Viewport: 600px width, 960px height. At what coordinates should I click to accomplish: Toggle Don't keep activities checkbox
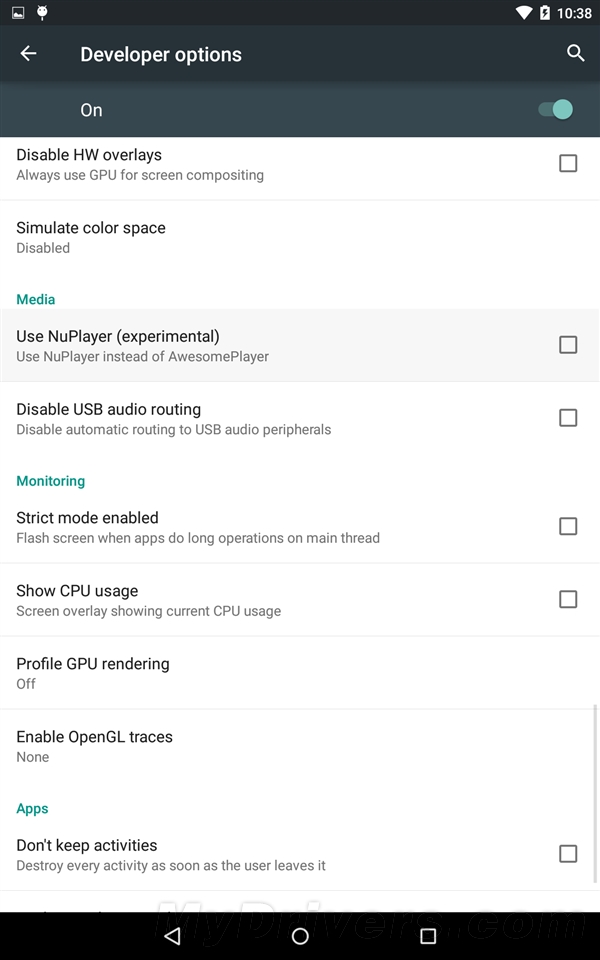point(568,853)
